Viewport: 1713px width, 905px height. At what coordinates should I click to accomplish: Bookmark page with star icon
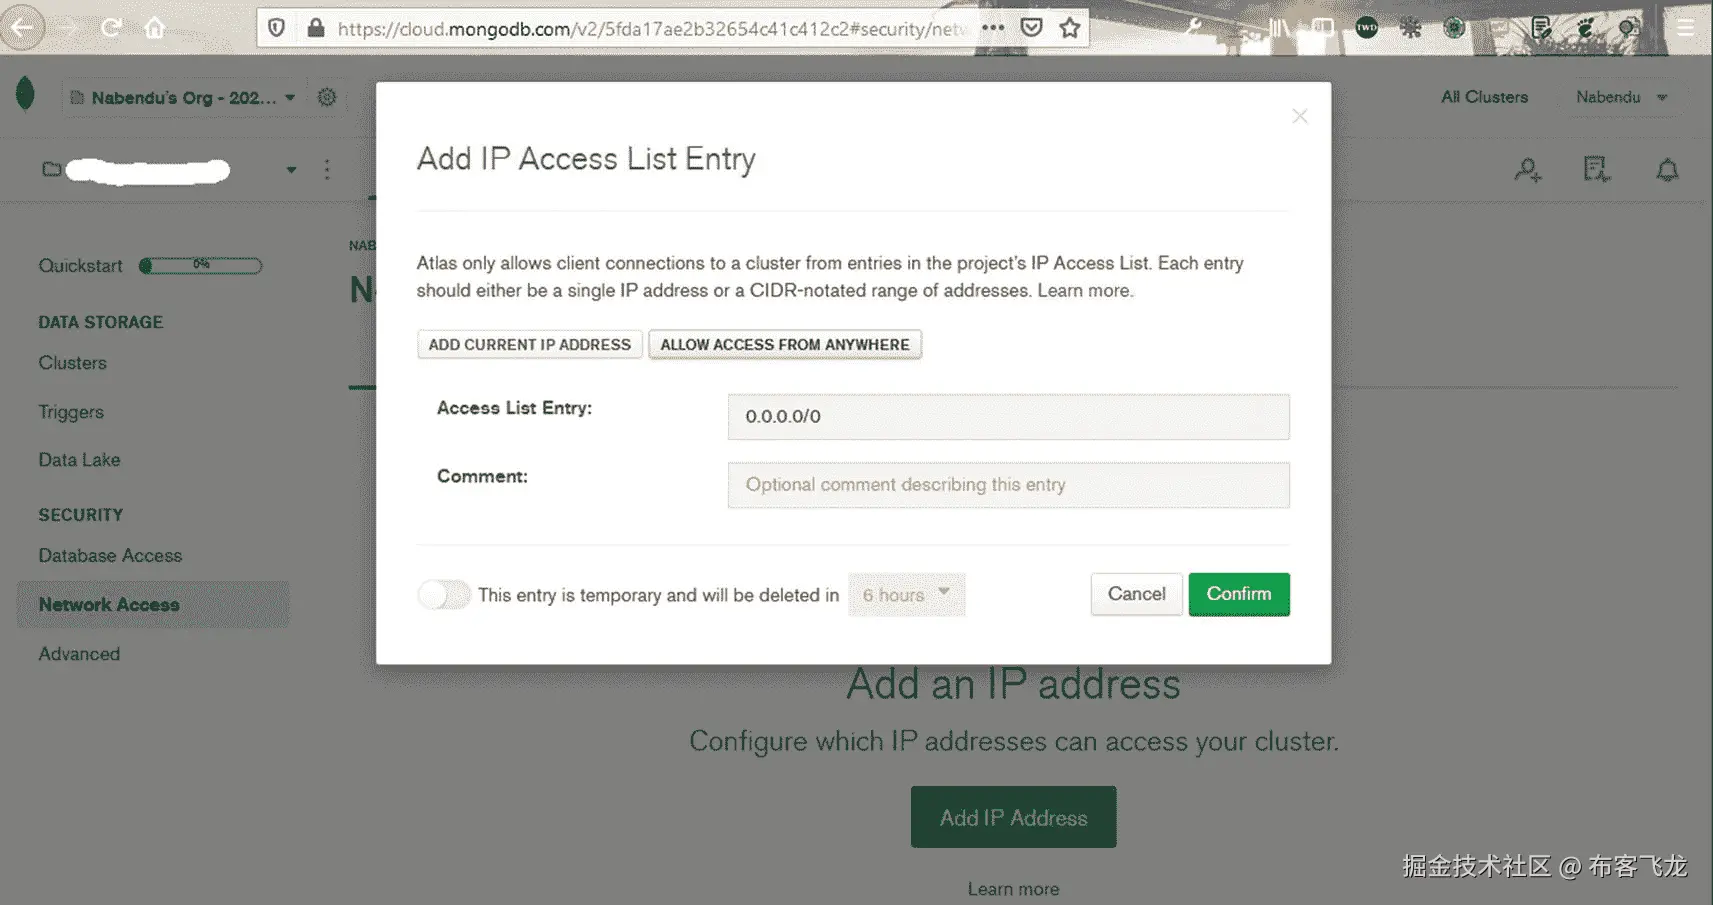(1070, 28)
